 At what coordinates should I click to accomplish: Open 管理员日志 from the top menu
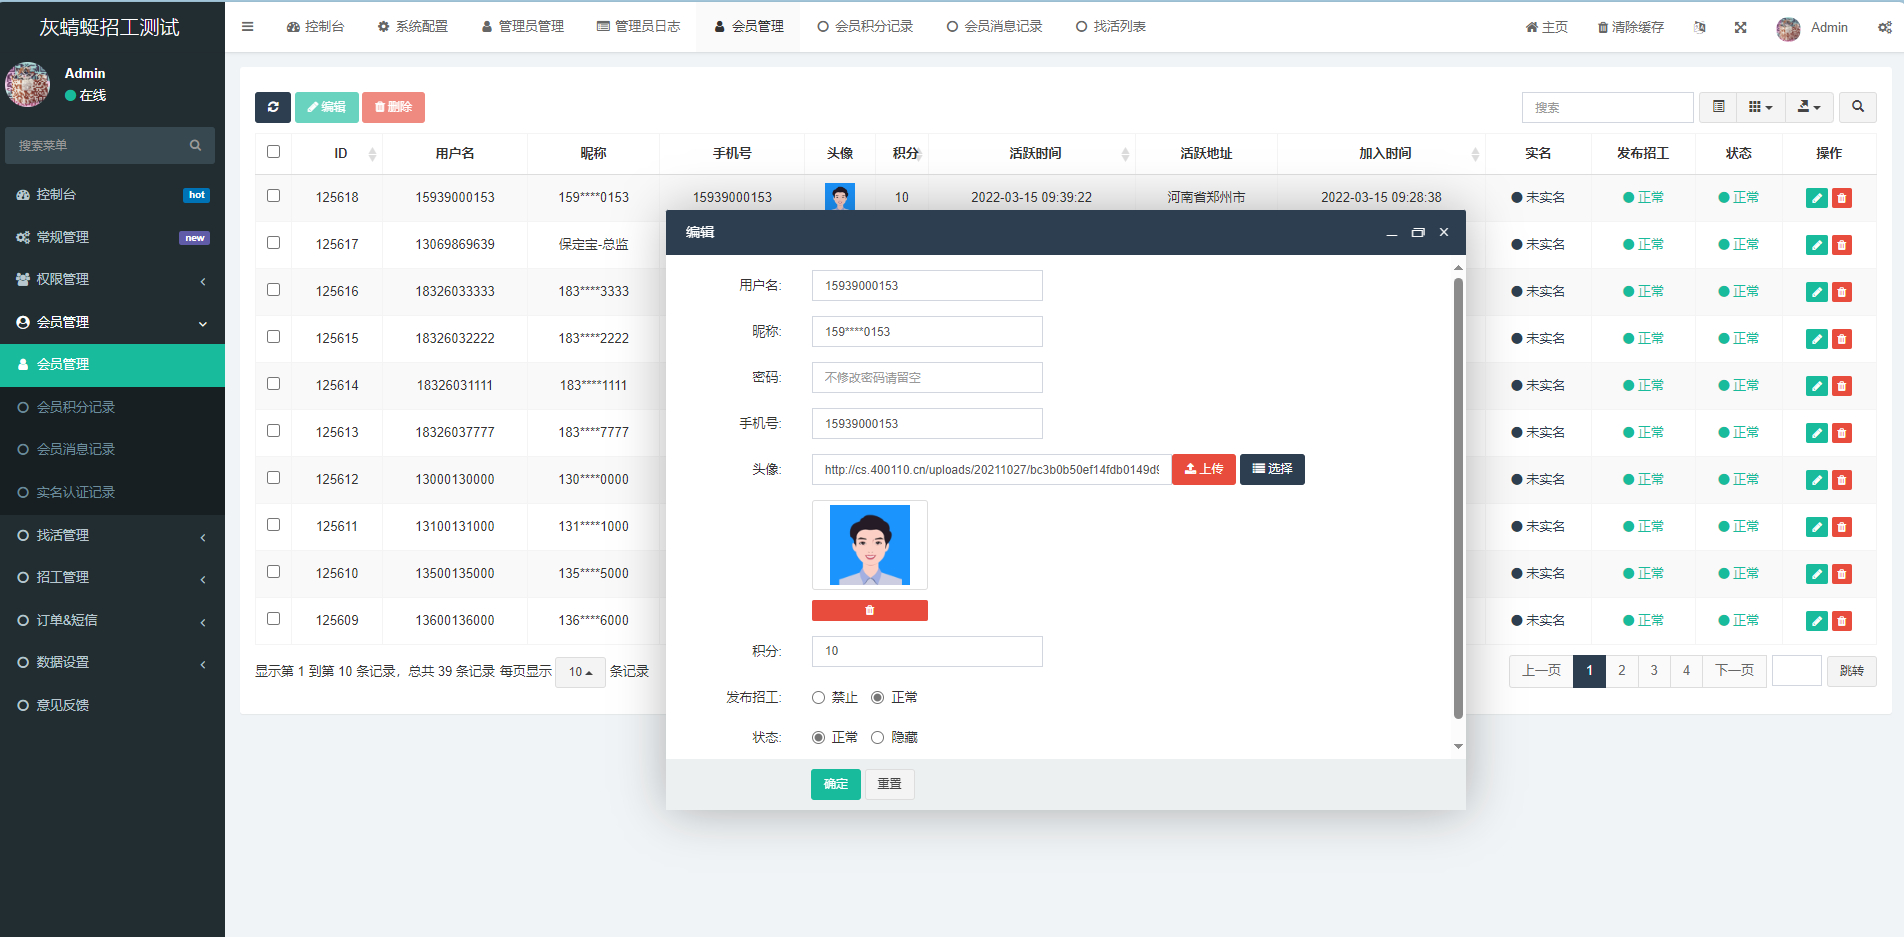click(640, 26)
